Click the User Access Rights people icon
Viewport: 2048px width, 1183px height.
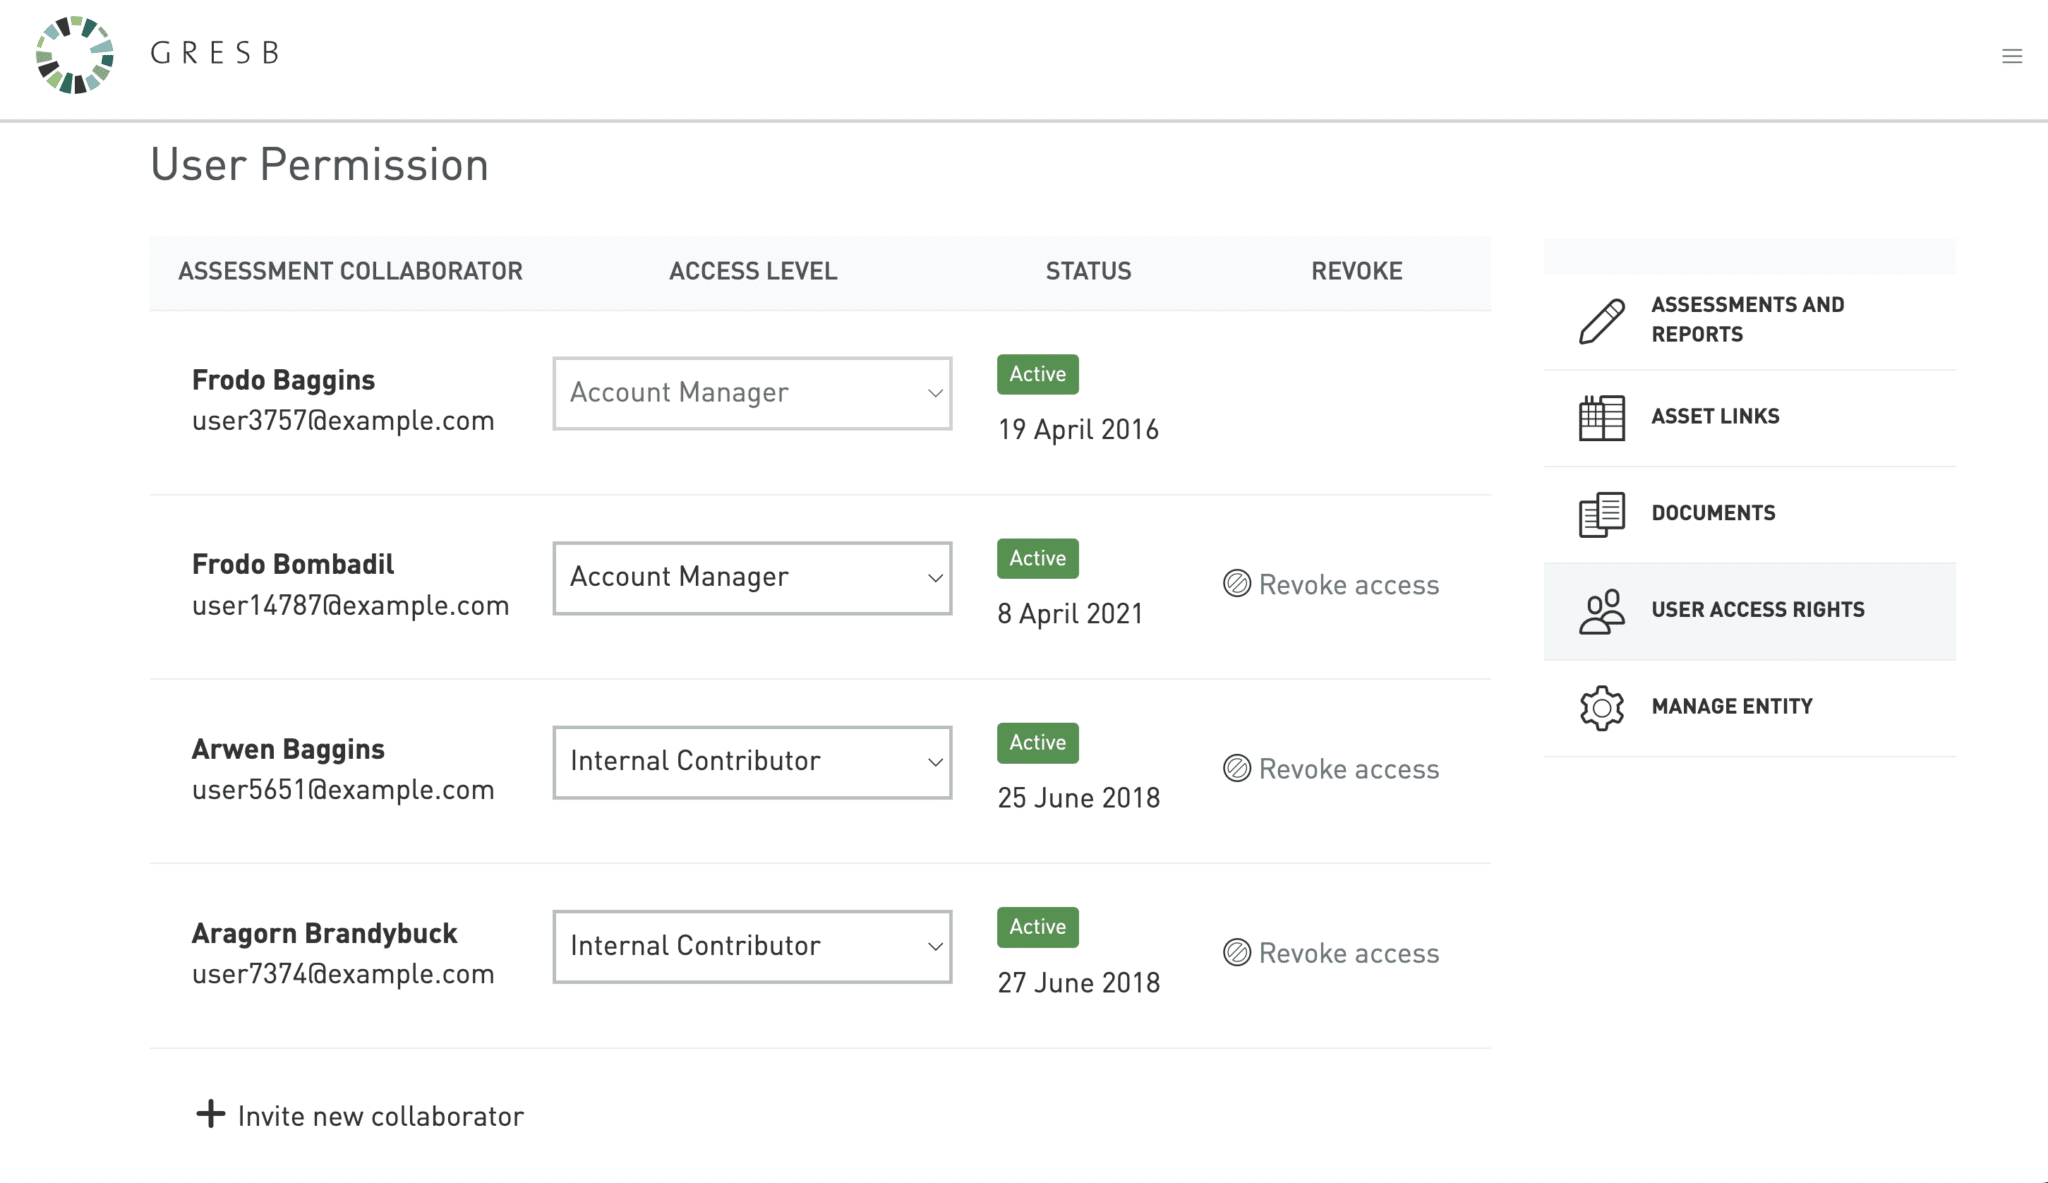pos(1601,611)
